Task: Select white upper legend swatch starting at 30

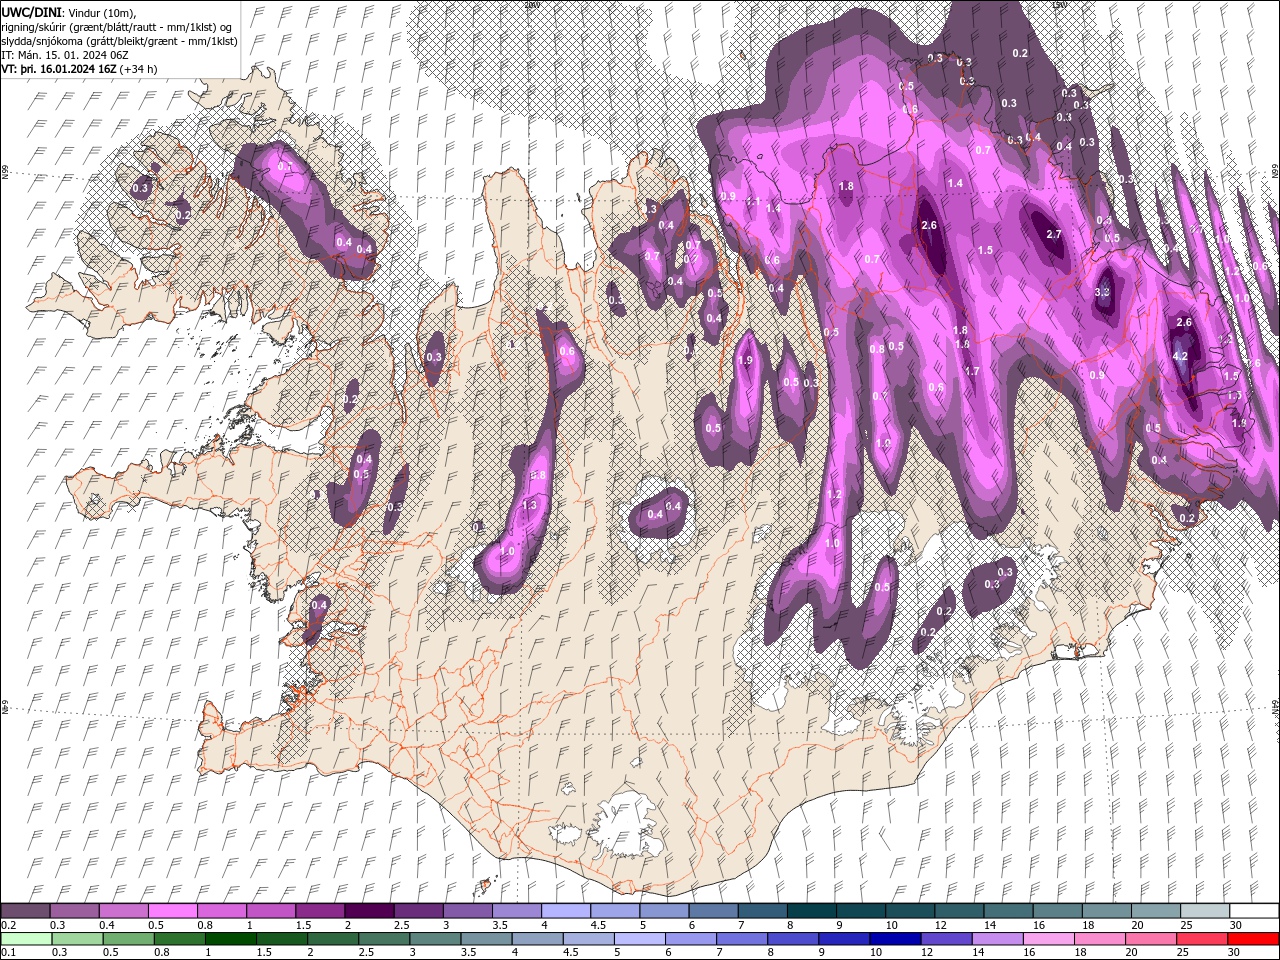Action: click(1252, 911)
